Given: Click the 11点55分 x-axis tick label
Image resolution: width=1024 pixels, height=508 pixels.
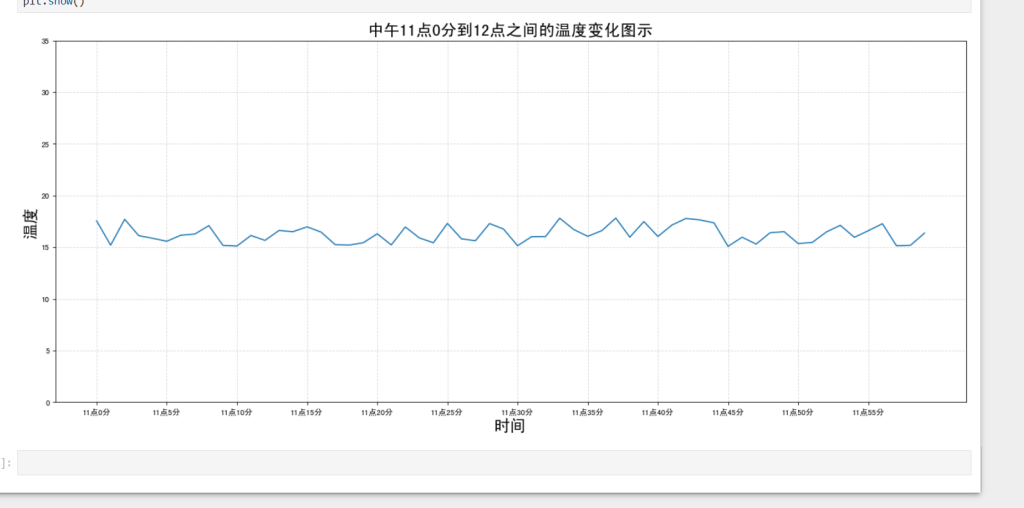Looking at the screenshot, I should (x=868, y=412).
